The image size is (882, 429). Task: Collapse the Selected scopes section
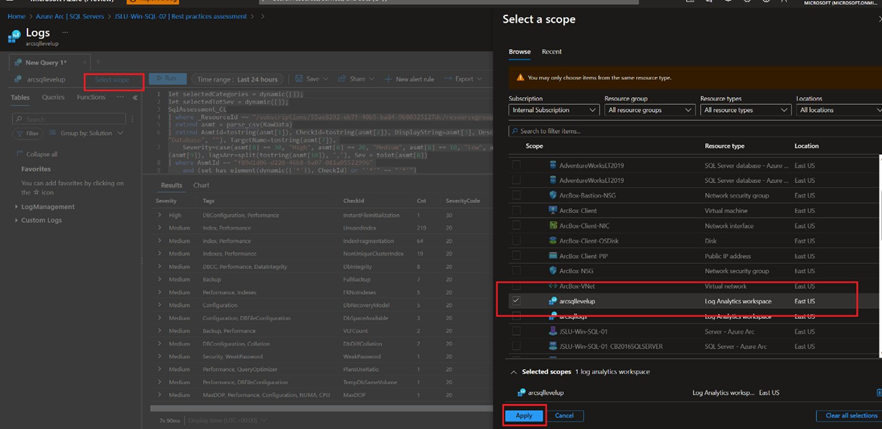click(514, 372)
